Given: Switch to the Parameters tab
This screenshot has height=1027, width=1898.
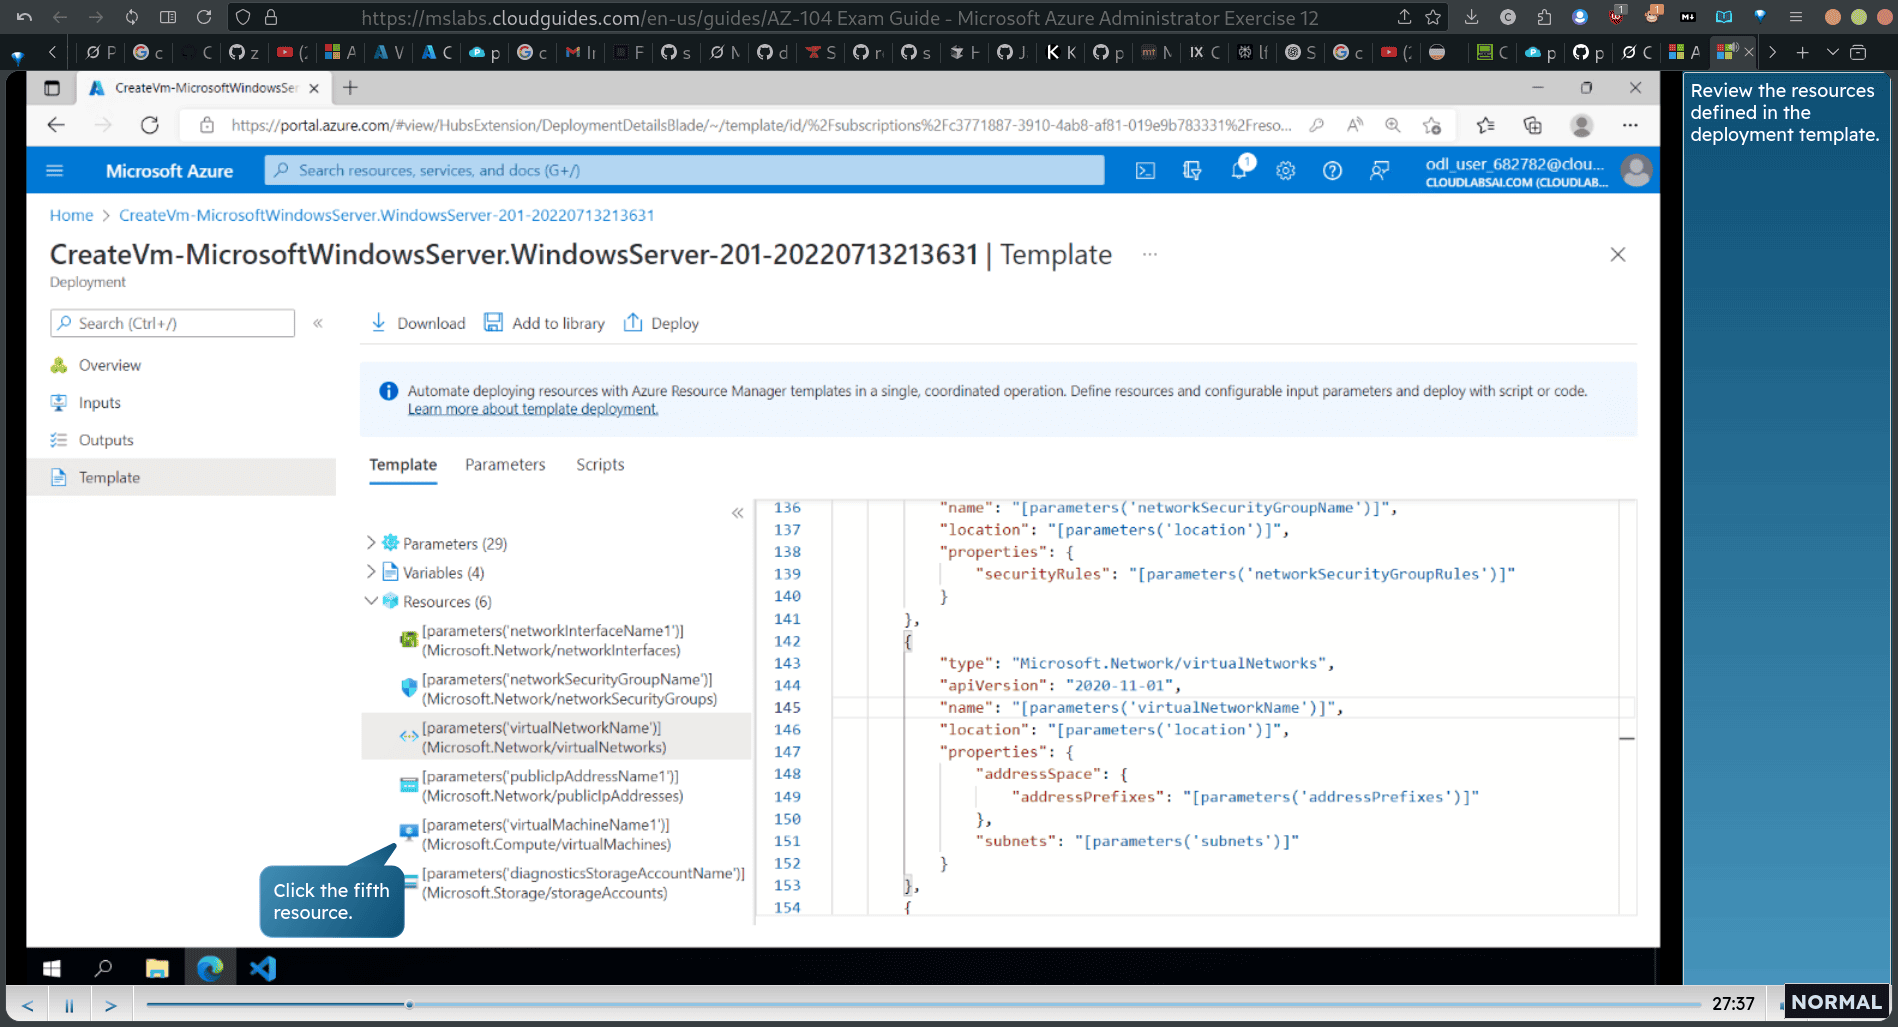Looking at the screenshot, I should pyautogui.click(x=505, y=465).
